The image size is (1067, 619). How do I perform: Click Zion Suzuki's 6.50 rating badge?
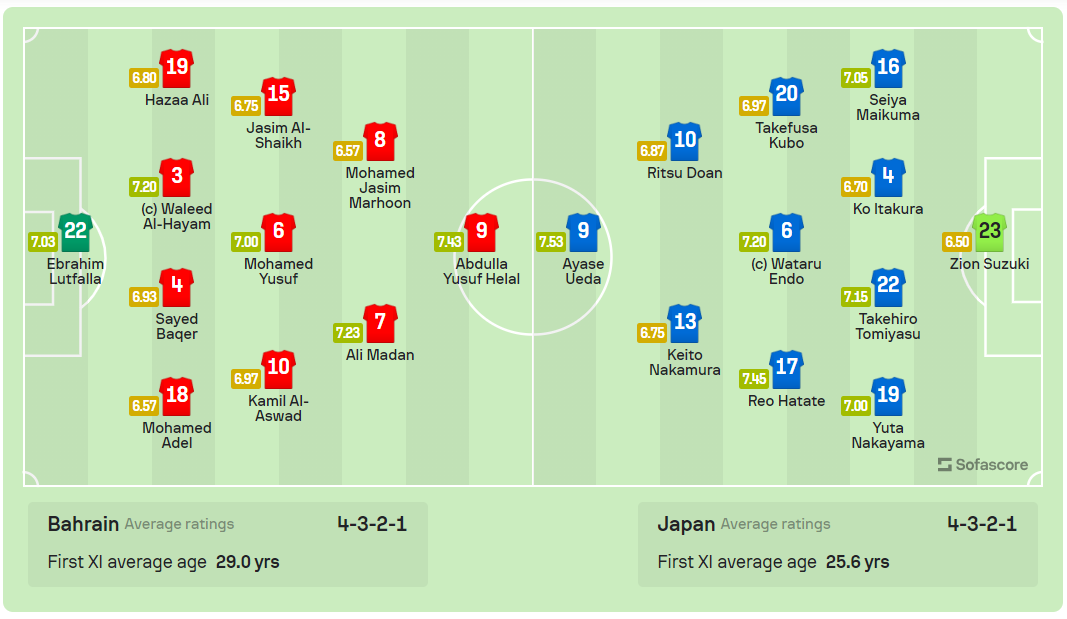(x=958, y=242)
